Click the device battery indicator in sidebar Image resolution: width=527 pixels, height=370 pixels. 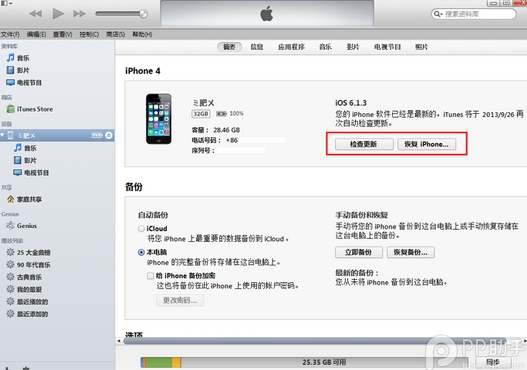tap(97, 135)
